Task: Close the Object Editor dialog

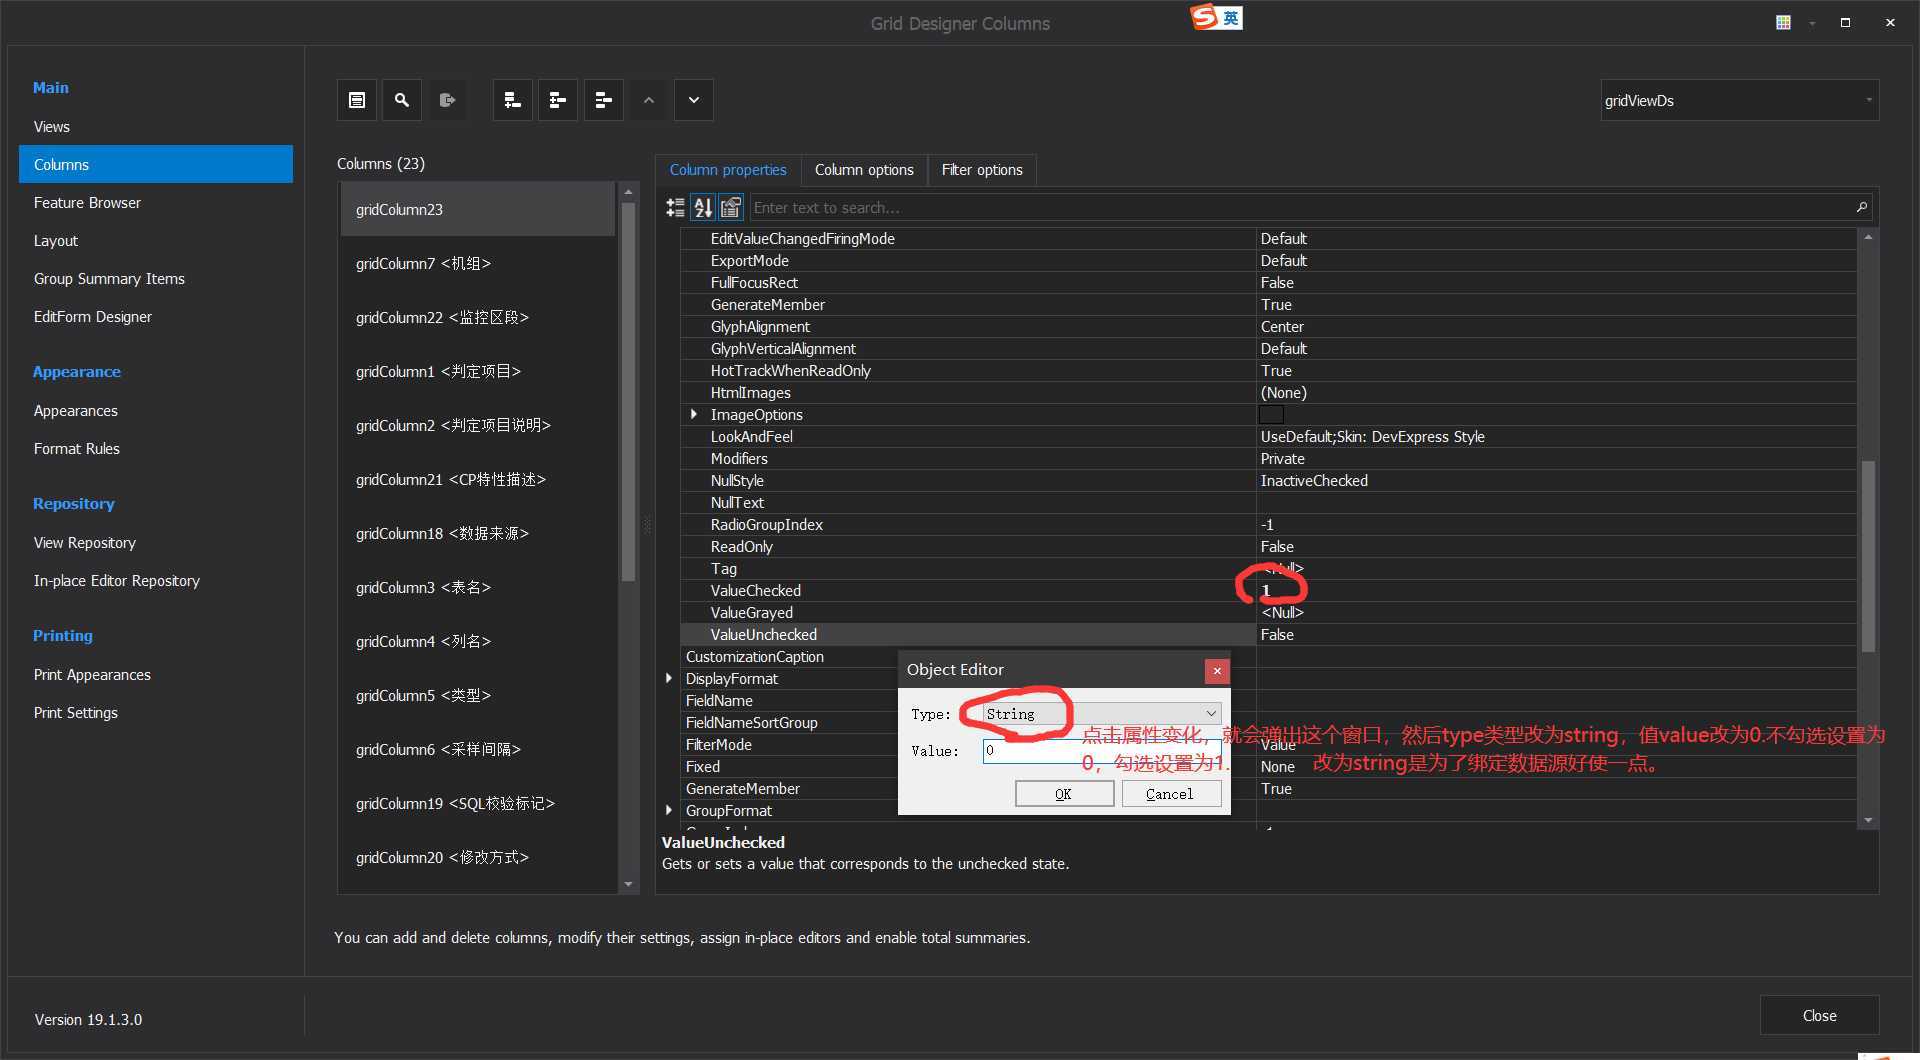Action: [x=1217, y=671]
